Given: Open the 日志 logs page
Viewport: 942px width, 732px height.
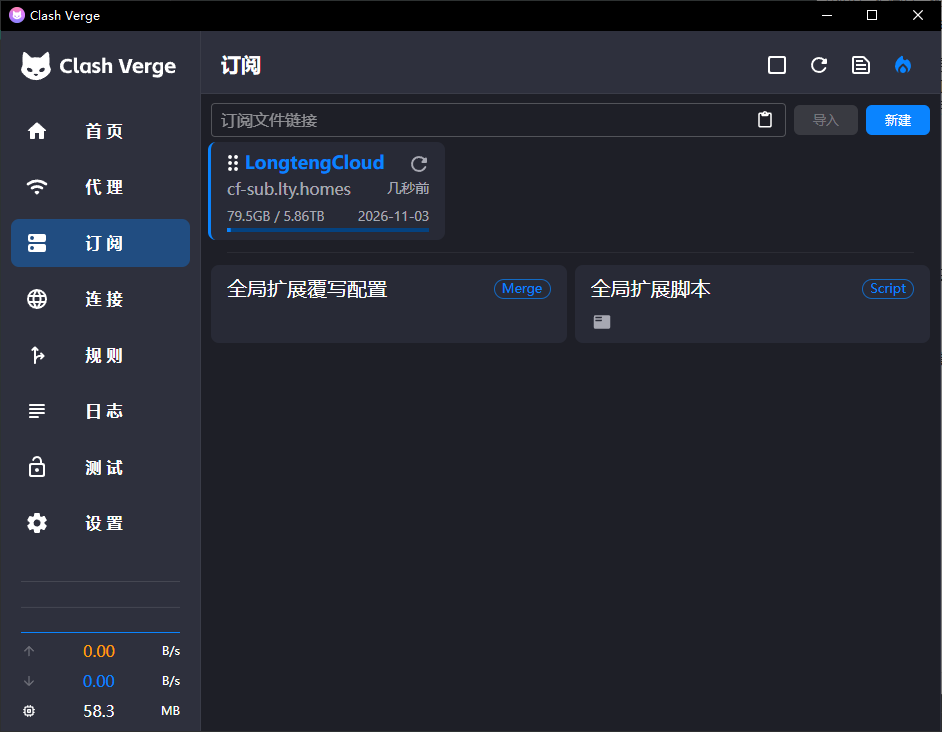Looking at the screenshot, I should (100, 411).
